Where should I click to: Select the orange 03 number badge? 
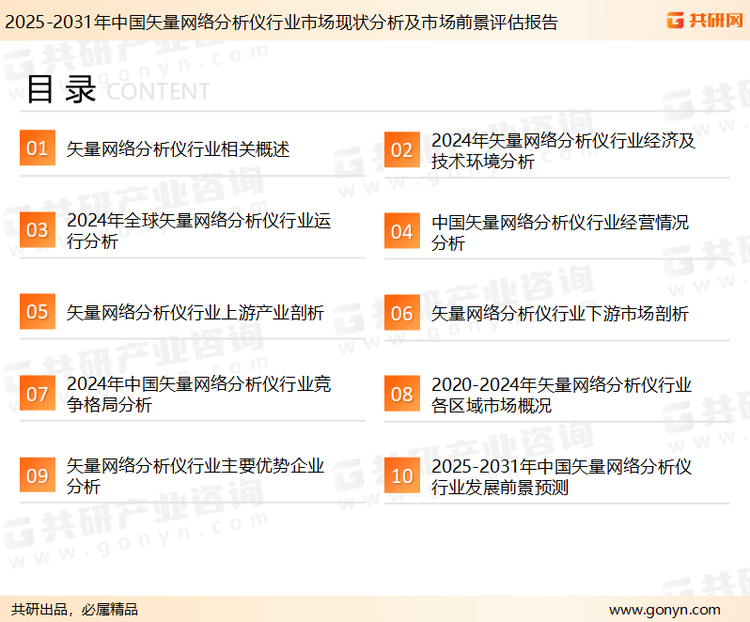(x=37, y=230)
